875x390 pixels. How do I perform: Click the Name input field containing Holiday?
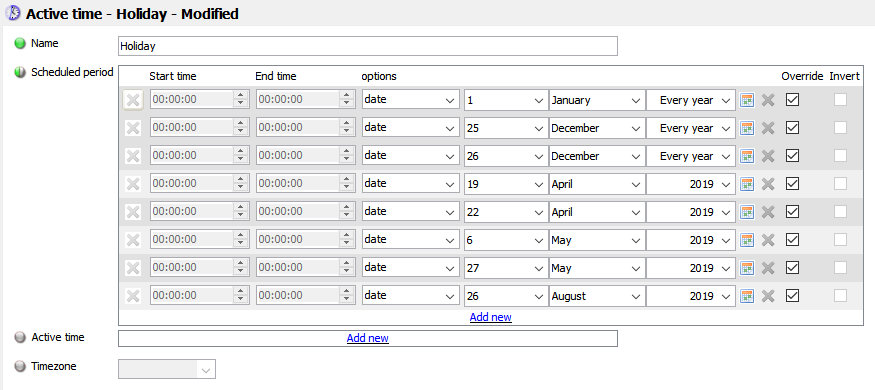coord(368,46)
